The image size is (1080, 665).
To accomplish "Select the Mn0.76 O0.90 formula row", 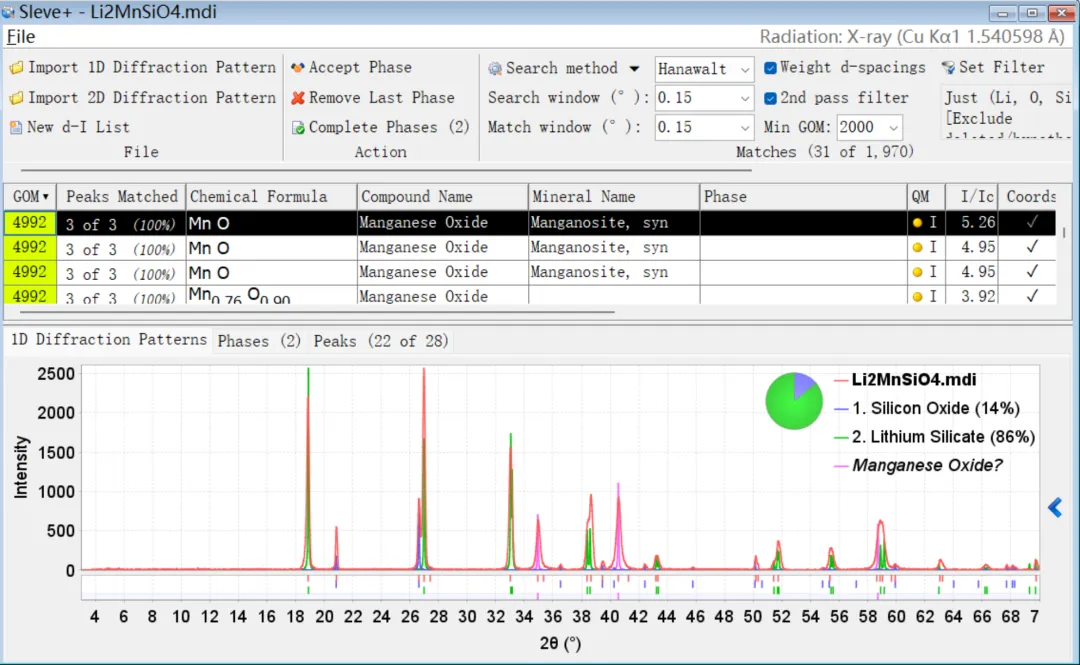I will click(530, 296).
